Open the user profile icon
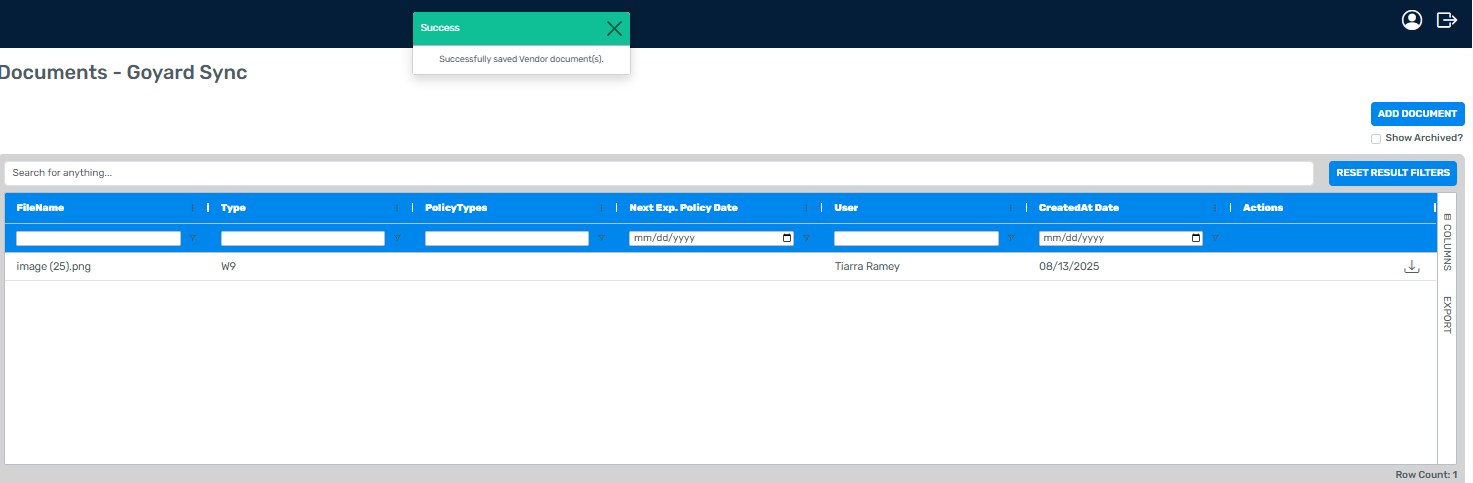 1412,20
